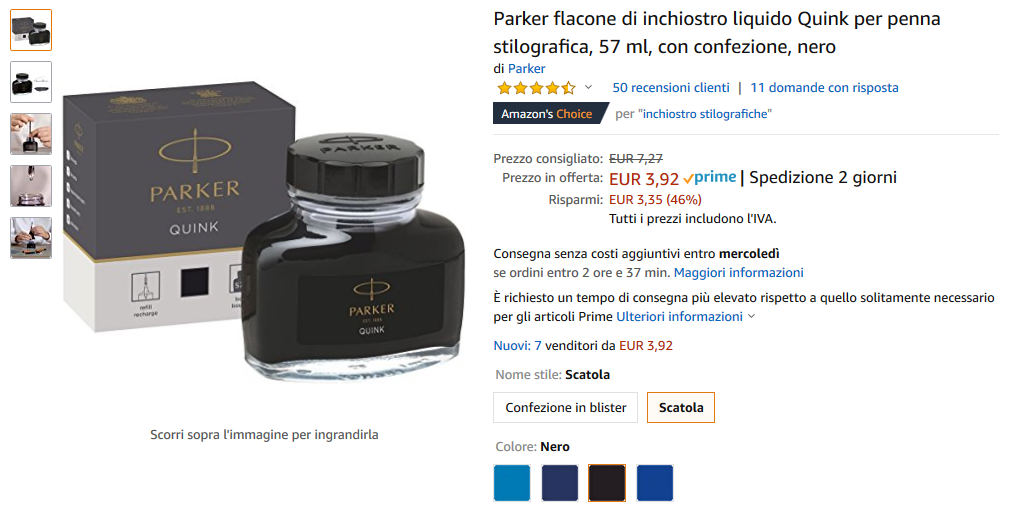Select the fifth thumbnail of person writing
Viewport: 1021px width, 514px height.
click(x=31, y=238)
